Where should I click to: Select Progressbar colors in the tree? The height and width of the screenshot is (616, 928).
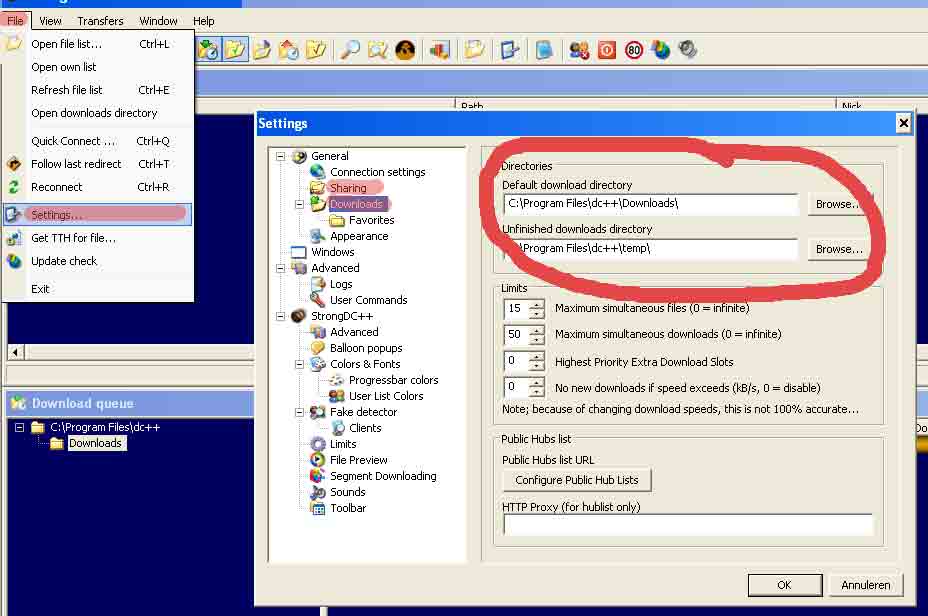(394, 380)
